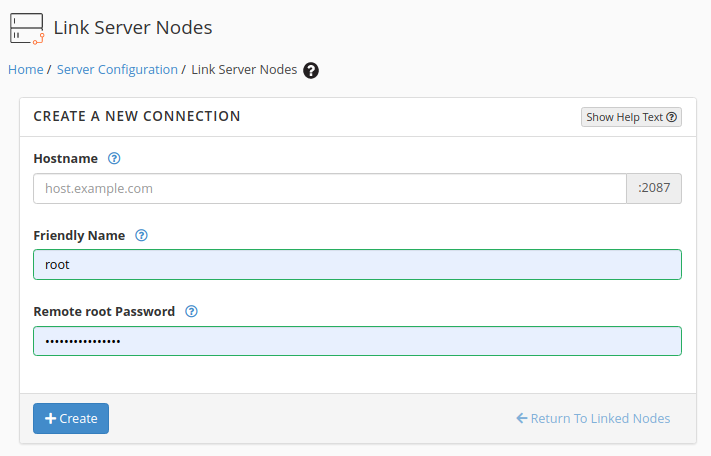Click the Hostname label text
711x456 pixels.
[x=66, y=158]
